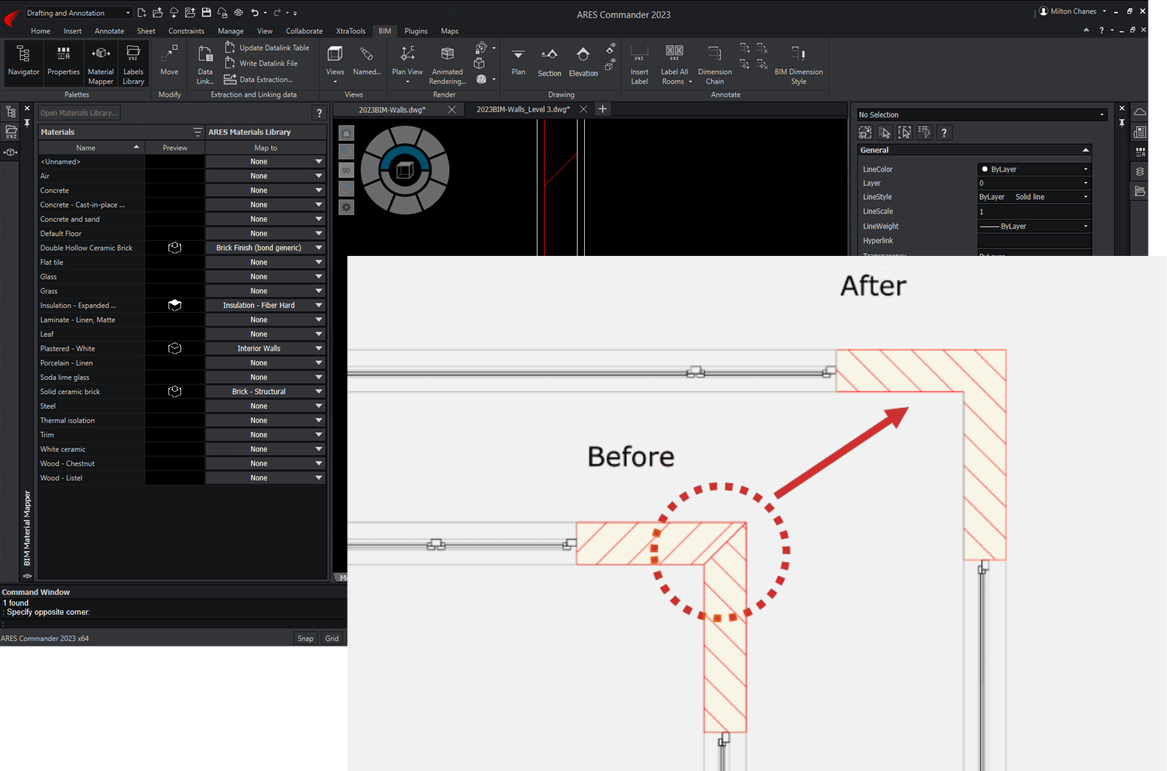
Task: Click the Milton Chanes user account
Action: click(x=1072, y=11)
